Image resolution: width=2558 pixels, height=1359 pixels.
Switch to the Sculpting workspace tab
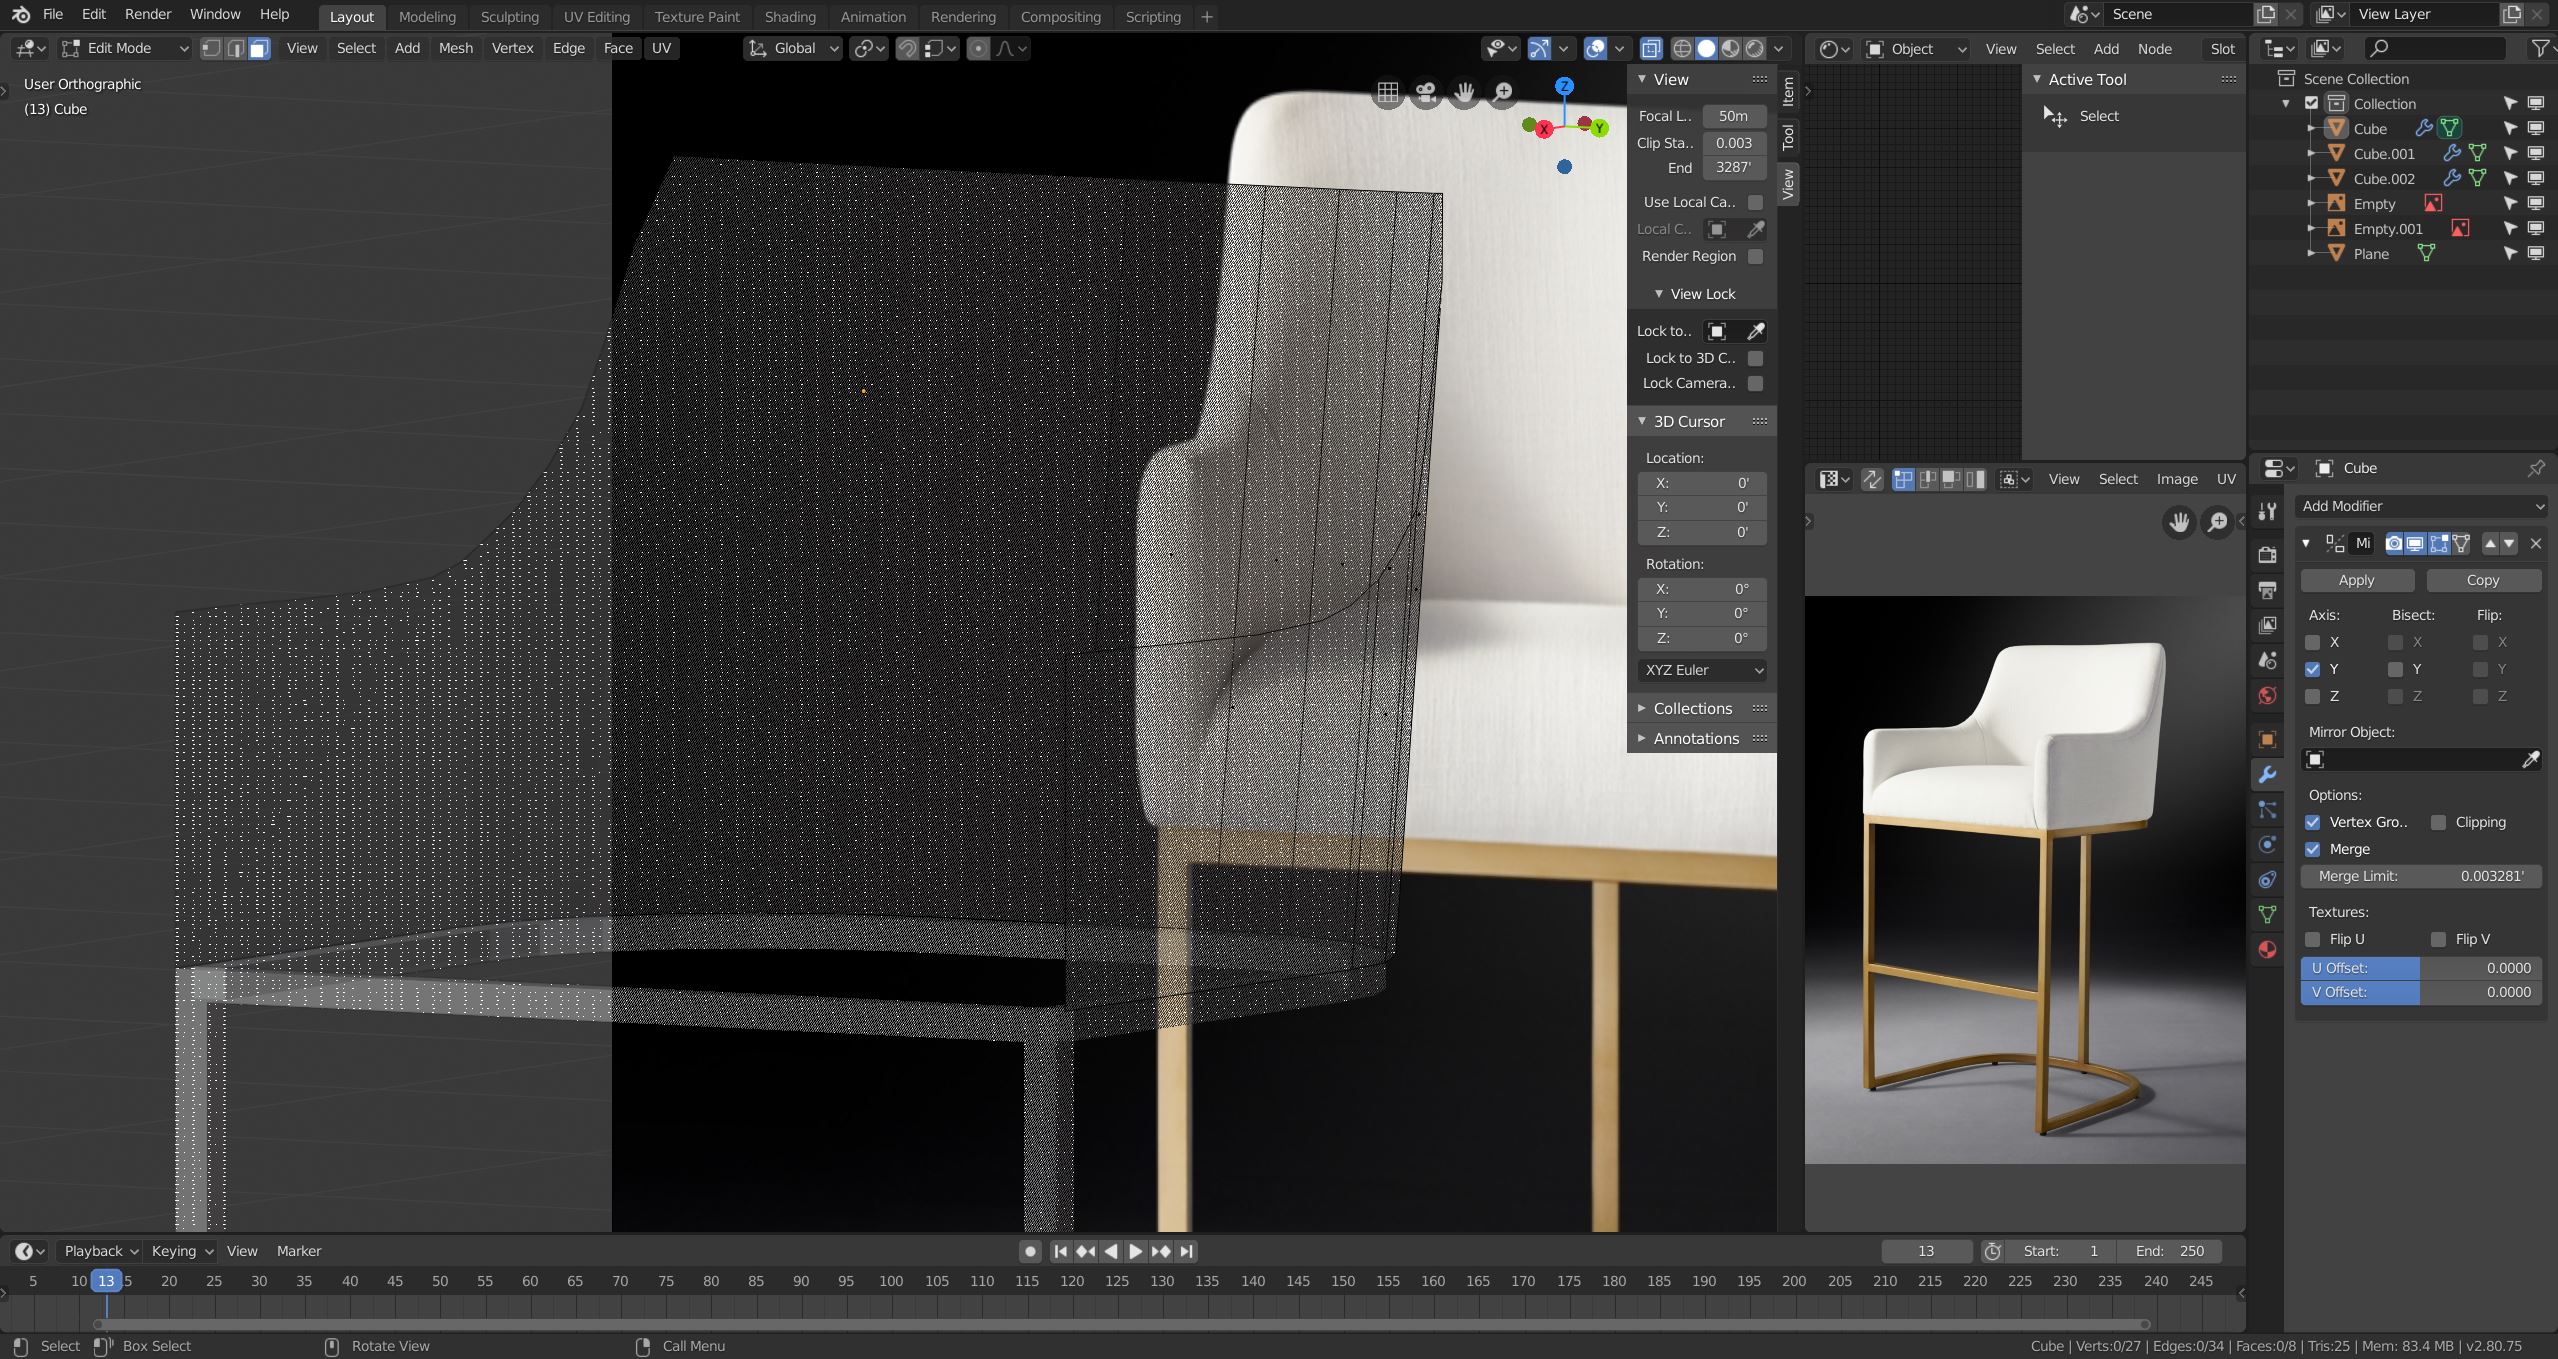[x=509, y=16]
